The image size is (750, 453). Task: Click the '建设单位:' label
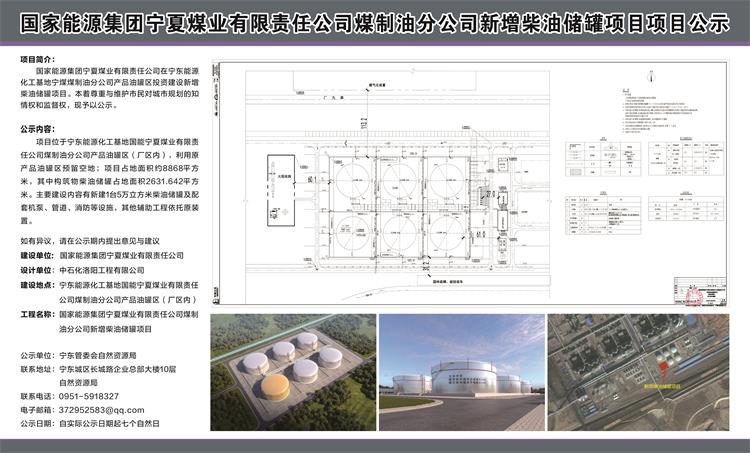coord(37,255)
